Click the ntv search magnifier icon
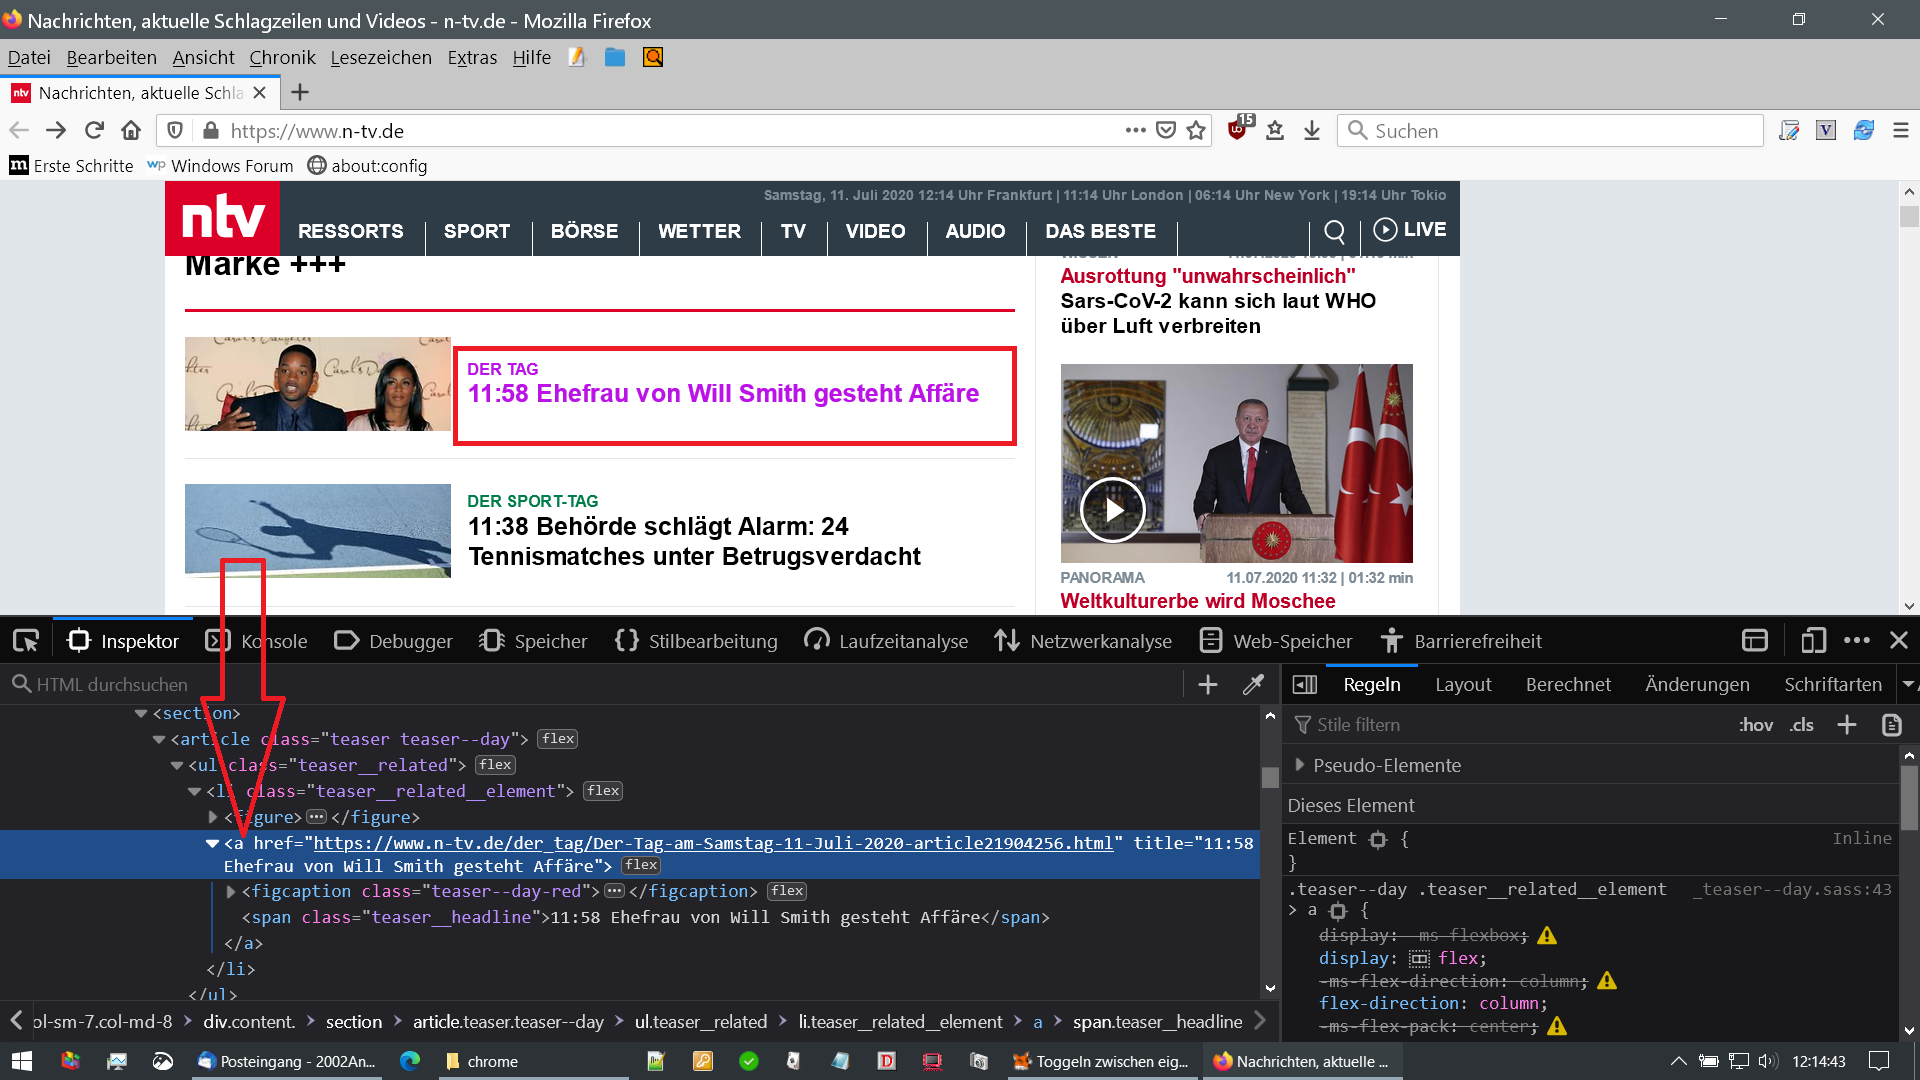1920x1080 pixels. point(1334,232)
